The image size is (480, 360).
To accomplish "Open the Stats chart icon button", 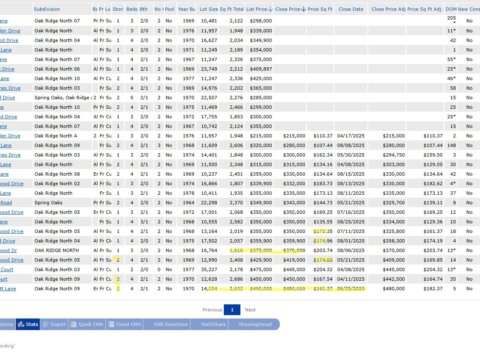I will 28,324.
